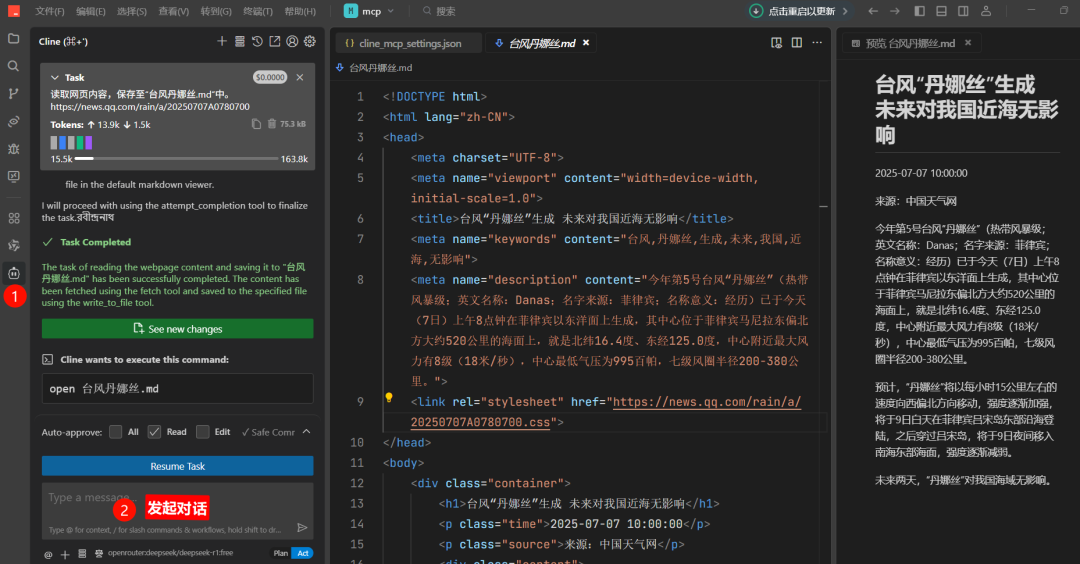Collapse the Task header chevron

[x=55, y=77]
